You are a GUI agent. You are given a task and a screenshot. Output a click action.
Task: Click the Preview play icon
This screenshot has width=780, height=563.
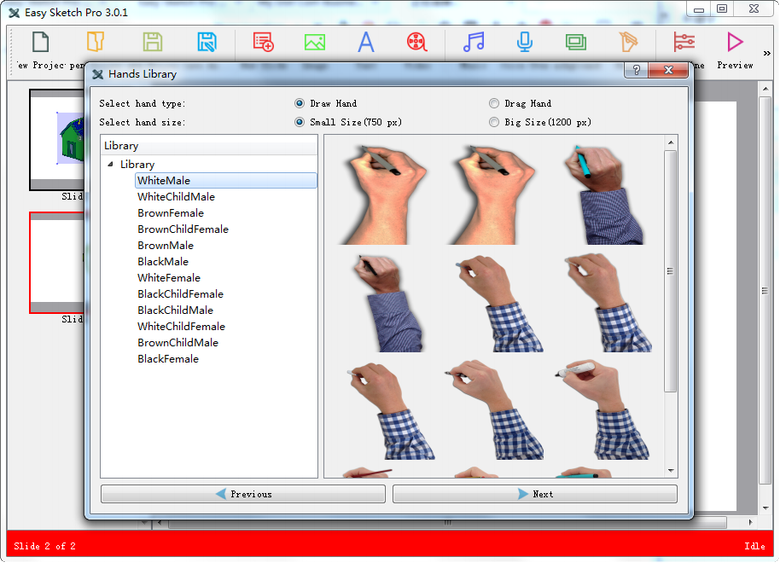coord(735,42)
